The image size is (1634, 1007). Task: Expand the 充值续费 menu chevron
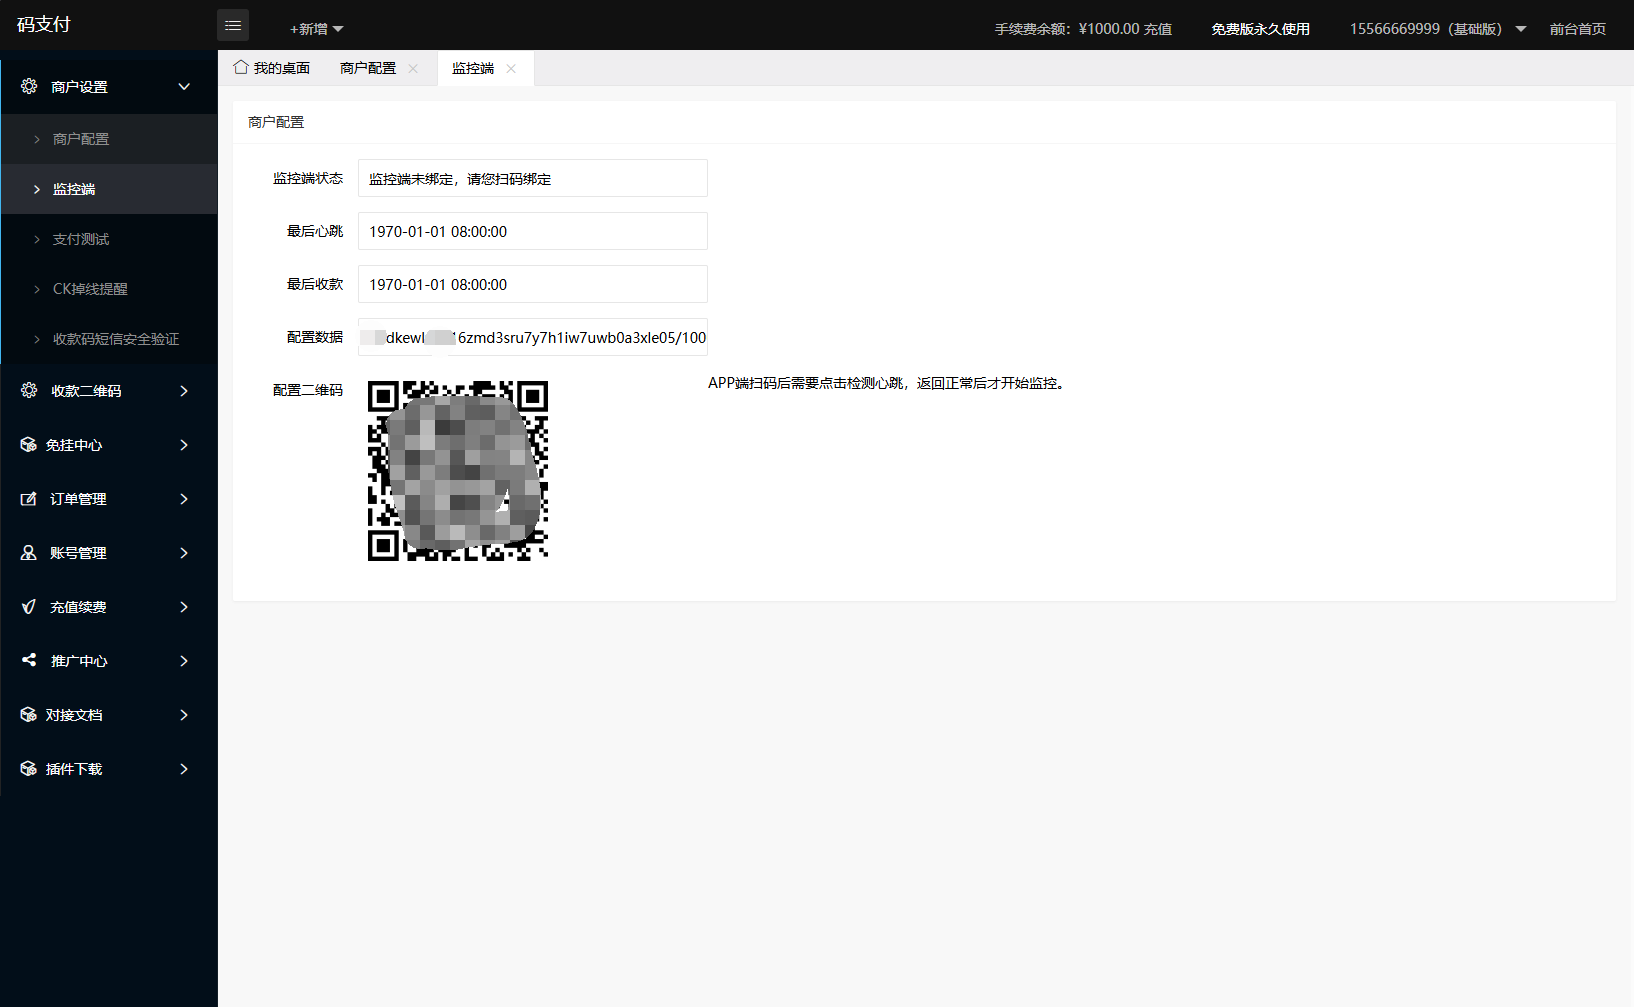pyautogui.click(x=184, y=607)
